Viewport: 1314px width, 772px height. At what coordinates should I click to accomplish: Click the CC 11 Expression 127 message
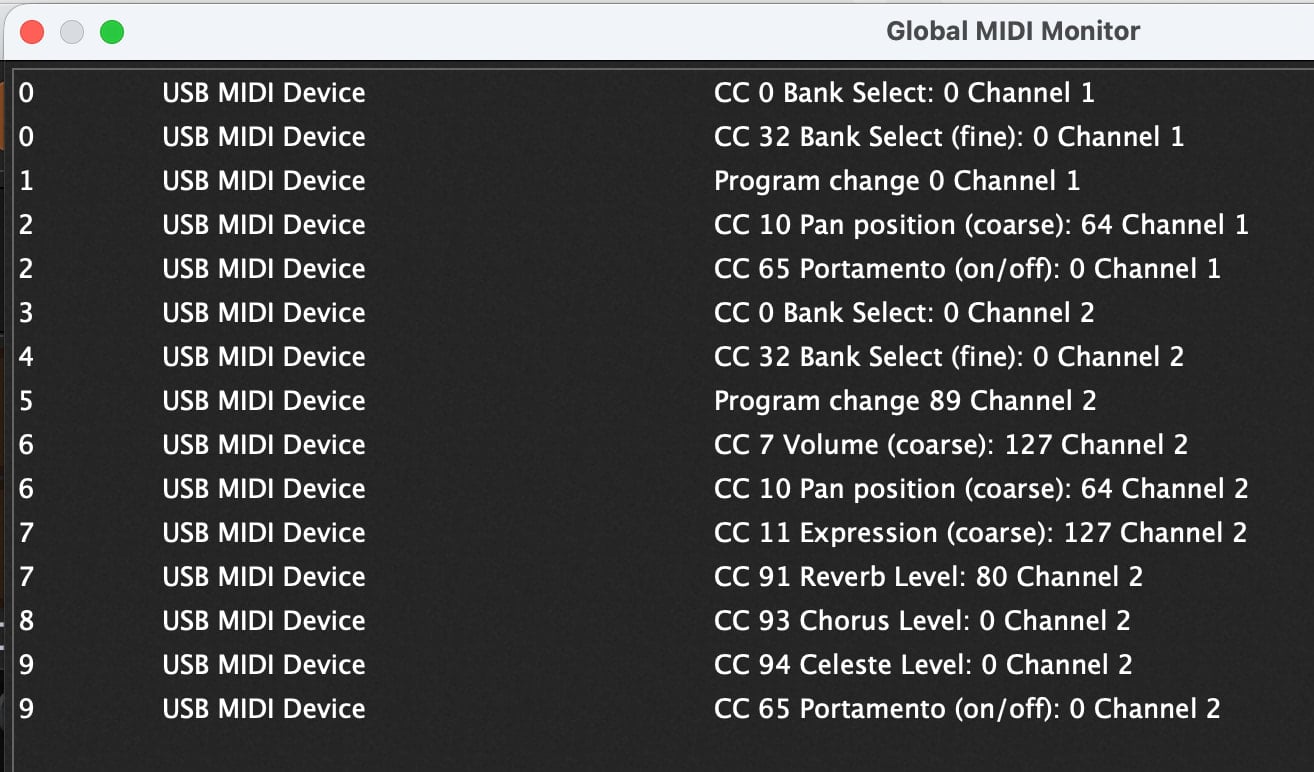pyautogui.click(x=980, y=533)
